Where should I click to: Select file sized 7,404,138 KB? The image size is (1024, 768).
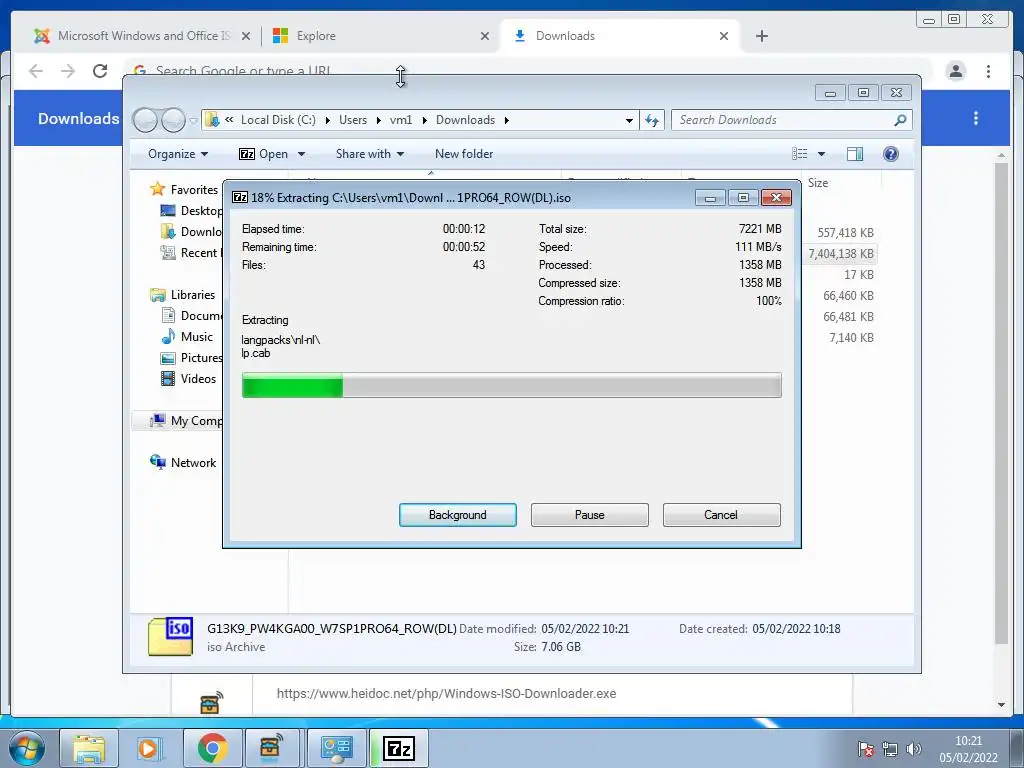click(841, 253)
